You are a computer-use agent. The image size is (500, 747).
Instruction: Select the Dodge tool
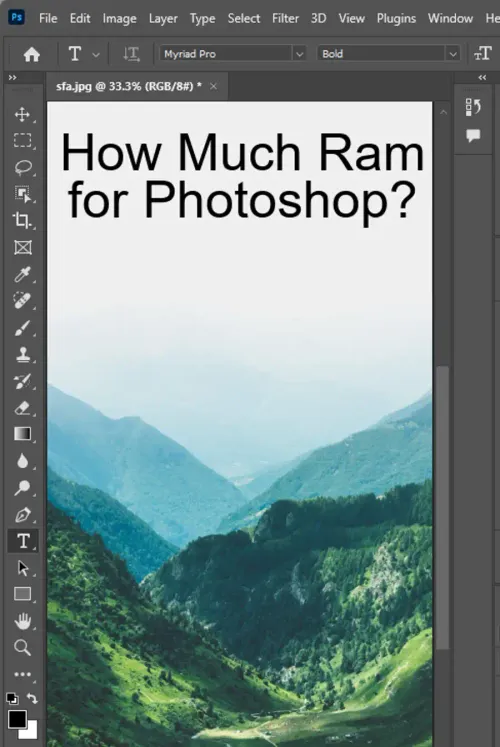(x=22, y=487)
